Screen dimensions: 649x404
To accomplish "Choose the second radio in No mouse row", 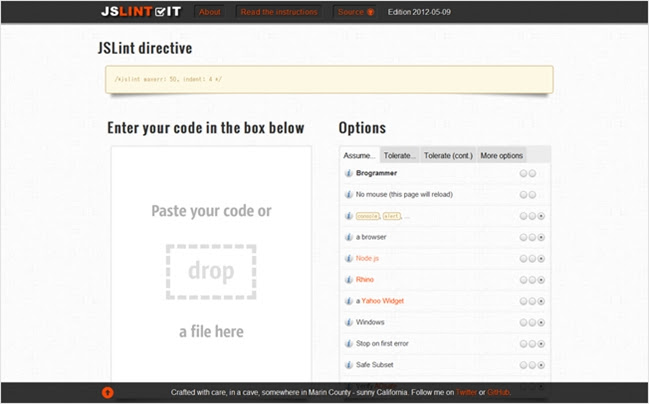I will (x=532, y=195).
